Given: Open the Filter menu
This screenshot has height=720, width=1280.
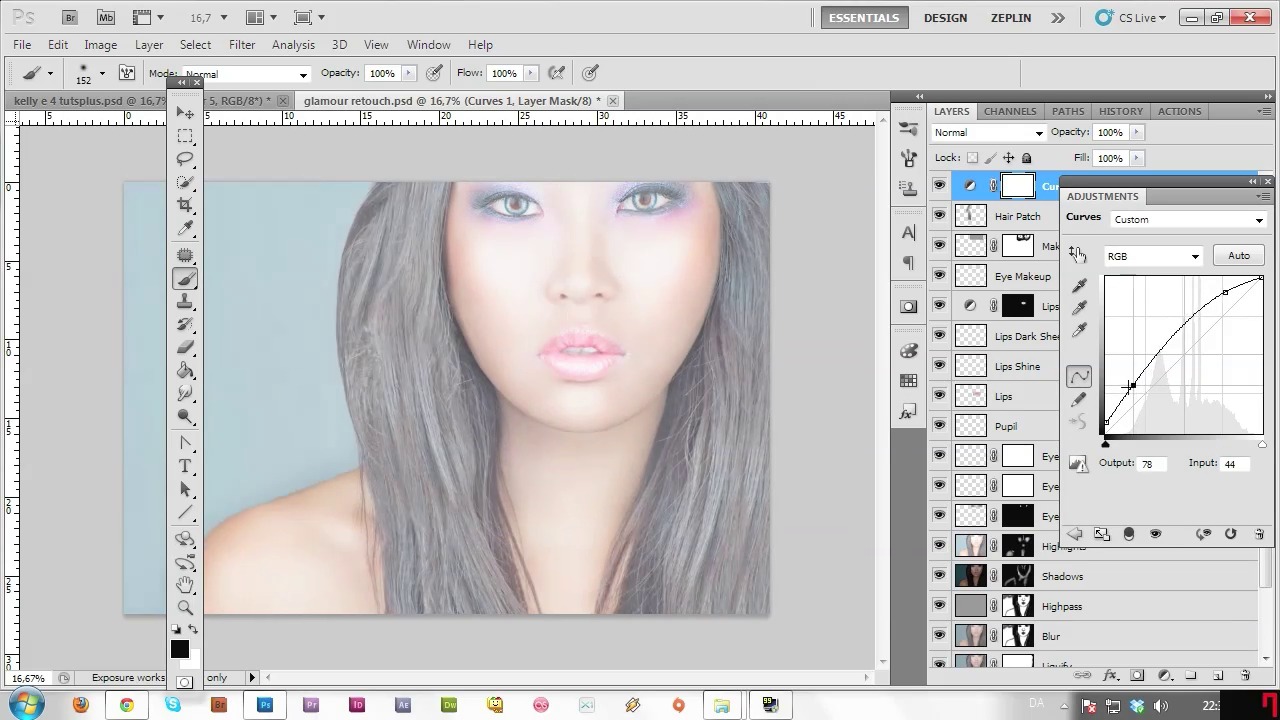Looking at the screenshot, I should [242, 45].
